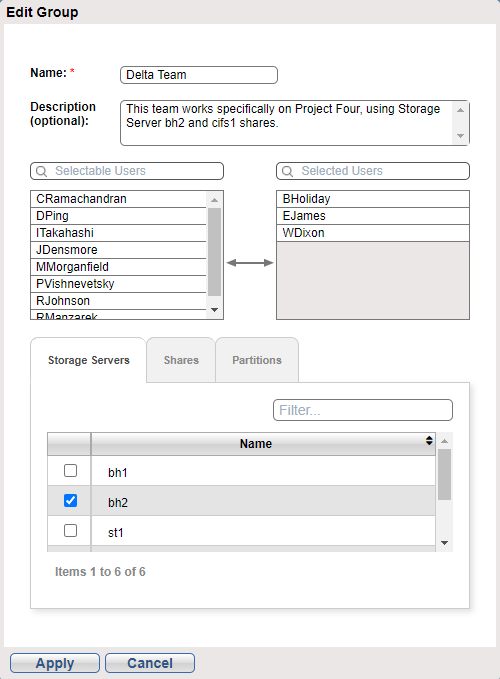Uncheck the bh2 storage server checkbox

71,501
